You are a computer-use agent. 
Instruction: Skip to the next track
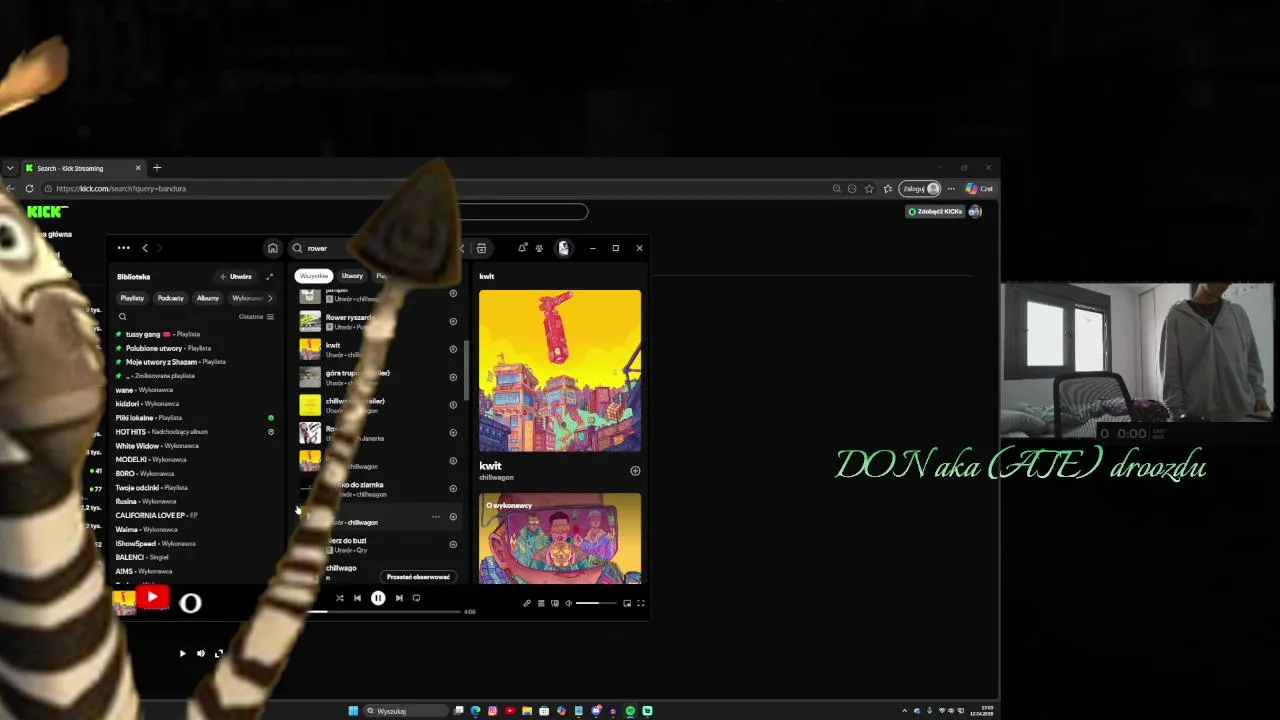[399, 598]
